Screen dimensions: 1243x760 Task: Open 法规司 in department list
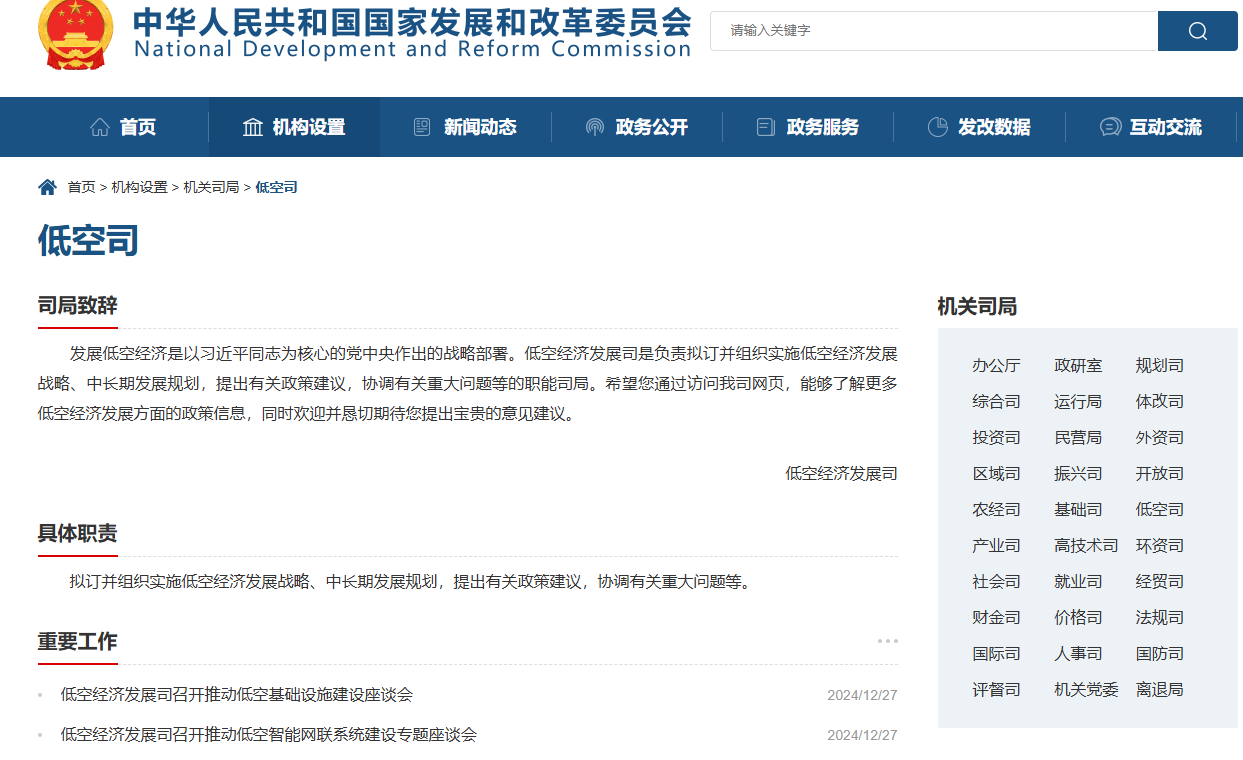point(1159,617)
